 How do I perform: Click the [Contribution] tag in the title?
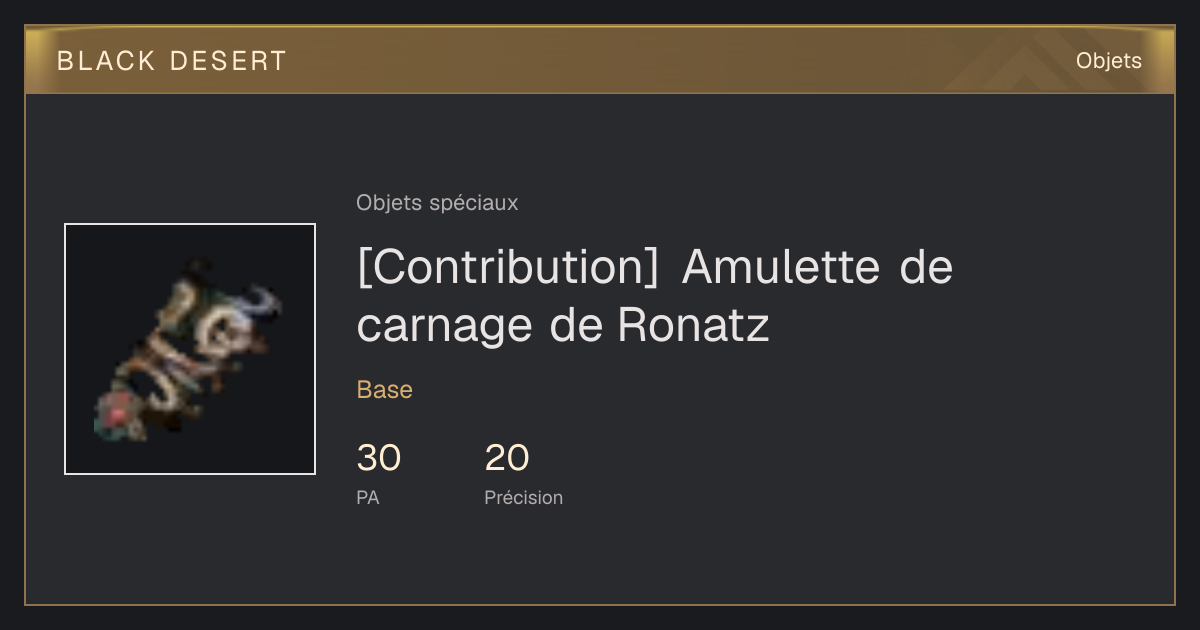pyautogui.click(x=508, y=268)
